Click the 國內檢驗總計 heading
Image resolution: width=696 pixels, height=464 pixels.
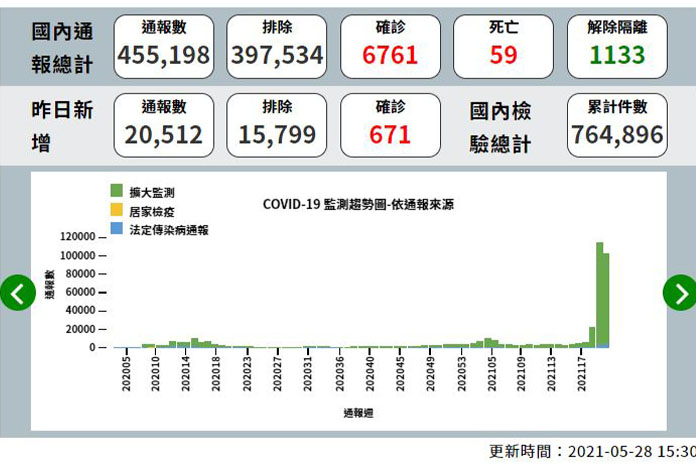[501, 127]
